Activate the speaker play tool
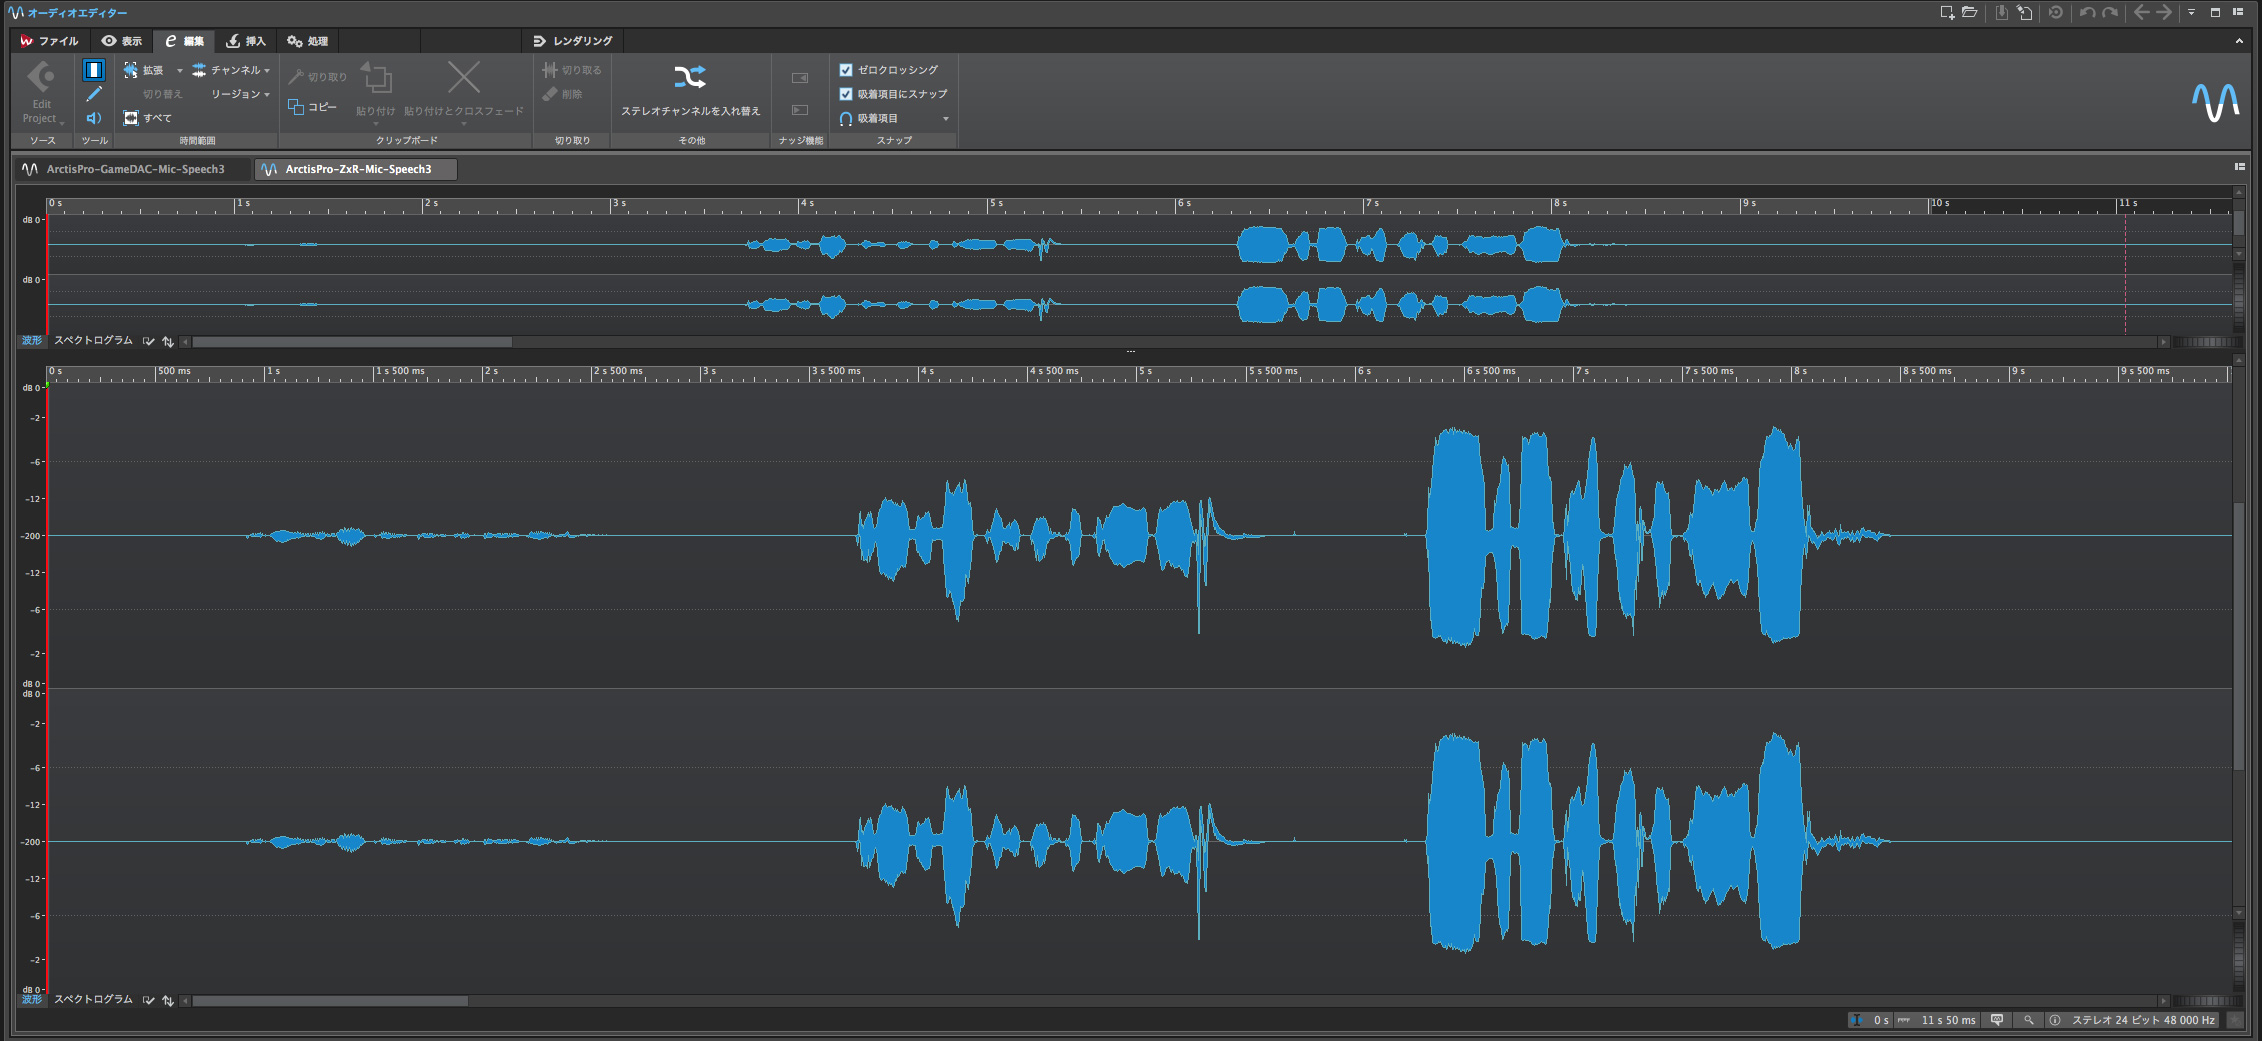Viewport: 2262px width, 1041px height. coord(94,118)
